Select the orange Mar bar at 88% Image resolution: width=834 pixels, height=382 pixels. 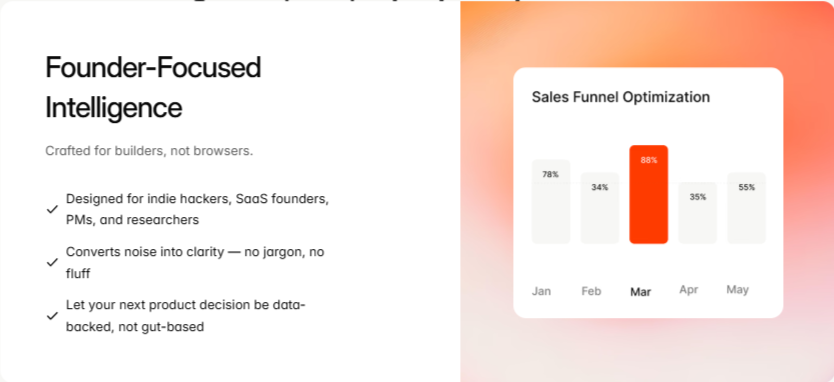point(648,194)
